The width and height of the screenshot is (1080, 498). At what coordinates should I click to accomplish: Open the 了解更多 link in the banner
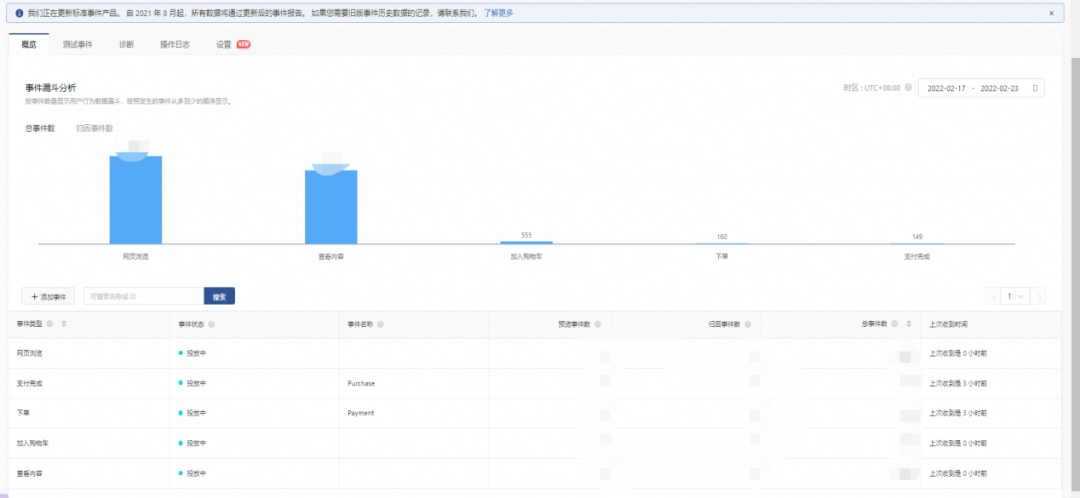tap(498, 13)
